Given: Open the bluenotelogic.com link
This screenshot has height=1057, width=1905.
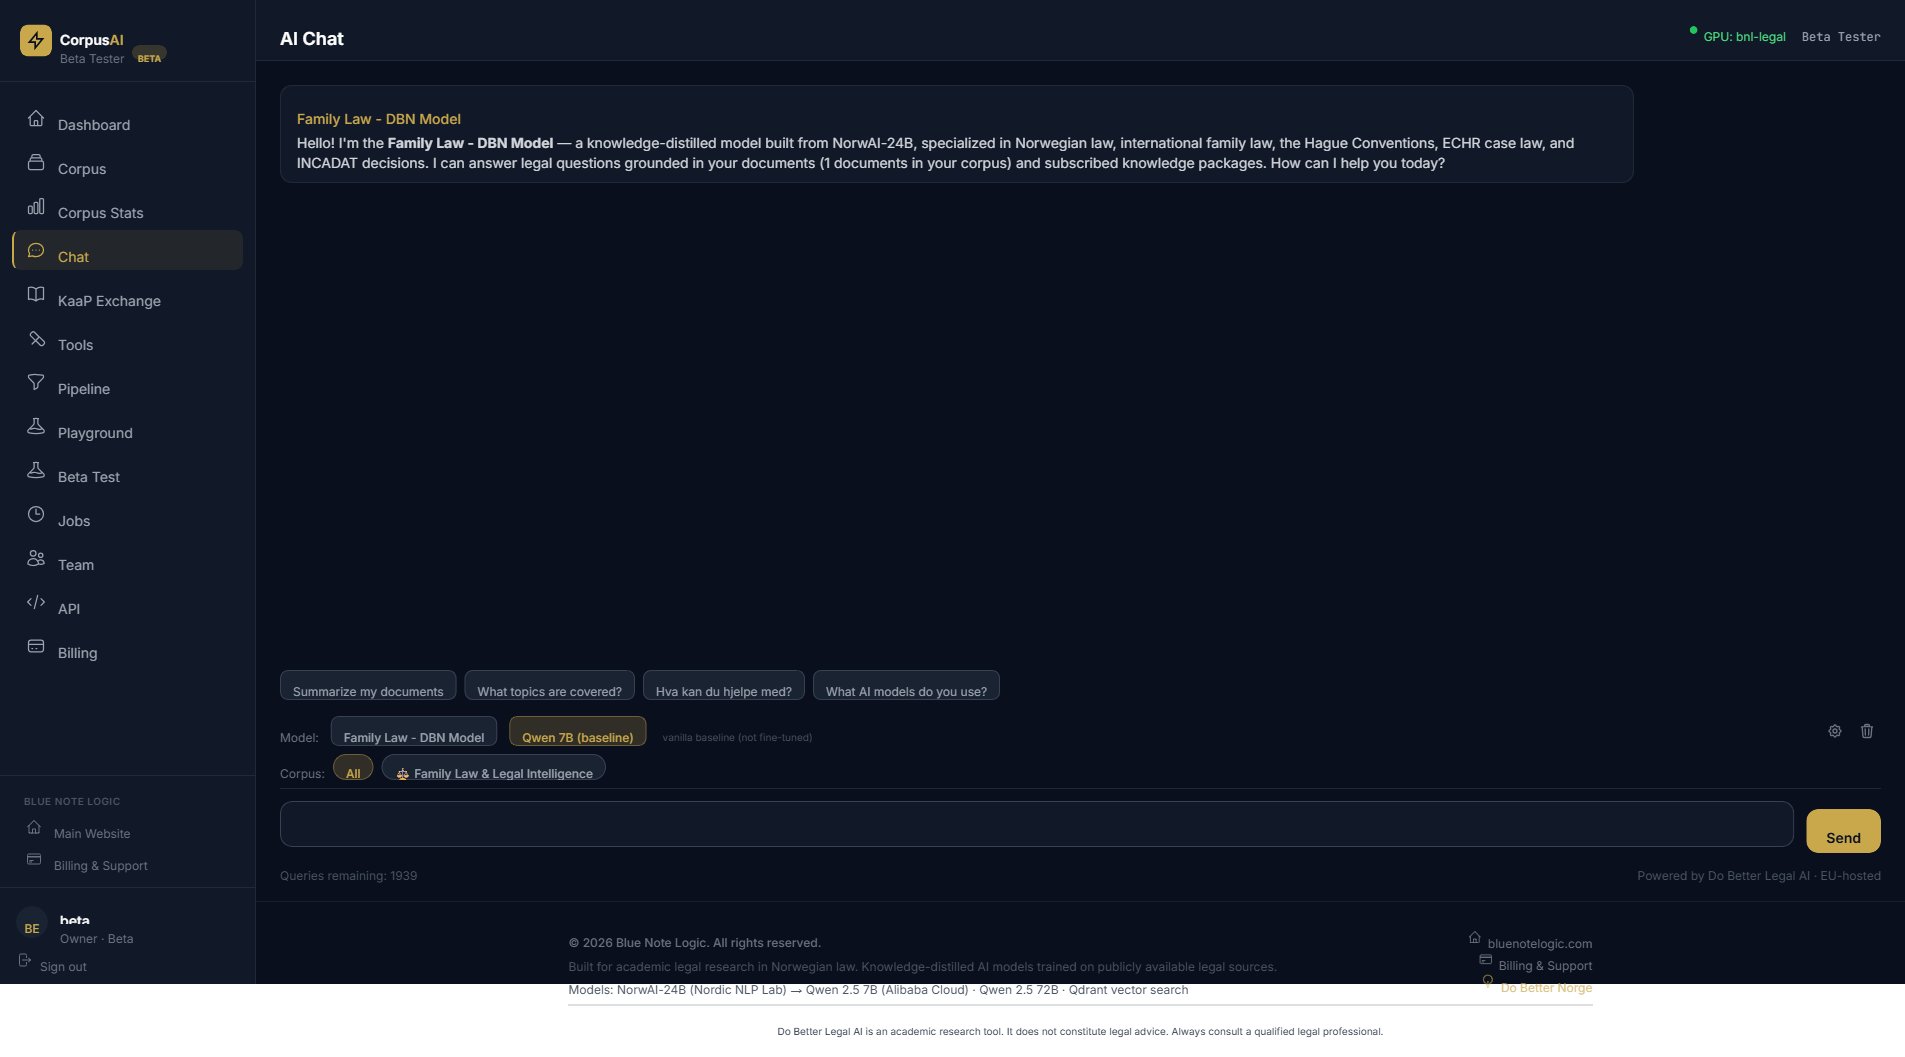Looking at the screenshot, I should point(1538,943).
